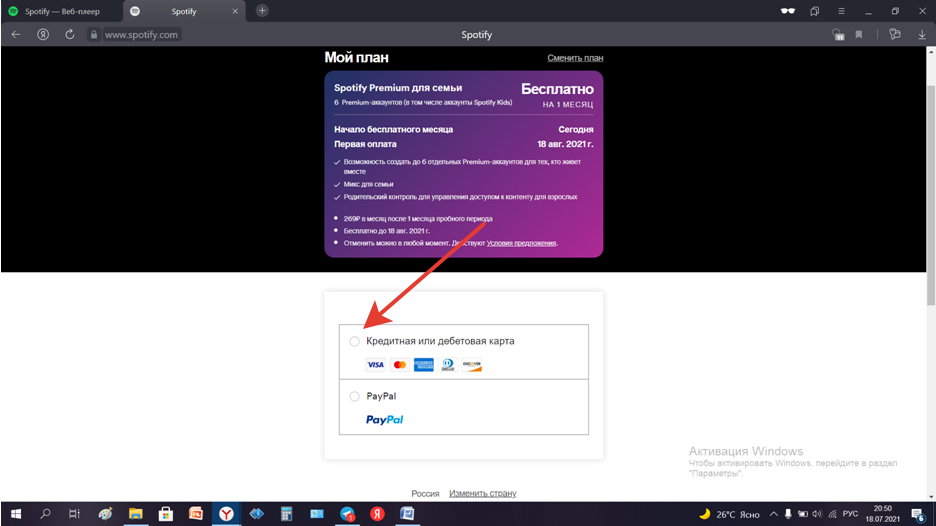Click 'Изменить страну' to change country
The width and height of the screenshot is (936, 526).
coord(482,494)
